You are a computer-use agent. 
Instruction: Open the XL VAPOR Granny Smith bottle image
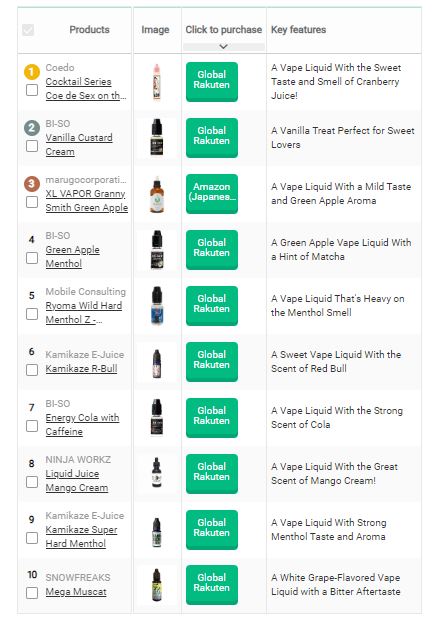pos(157,194)
